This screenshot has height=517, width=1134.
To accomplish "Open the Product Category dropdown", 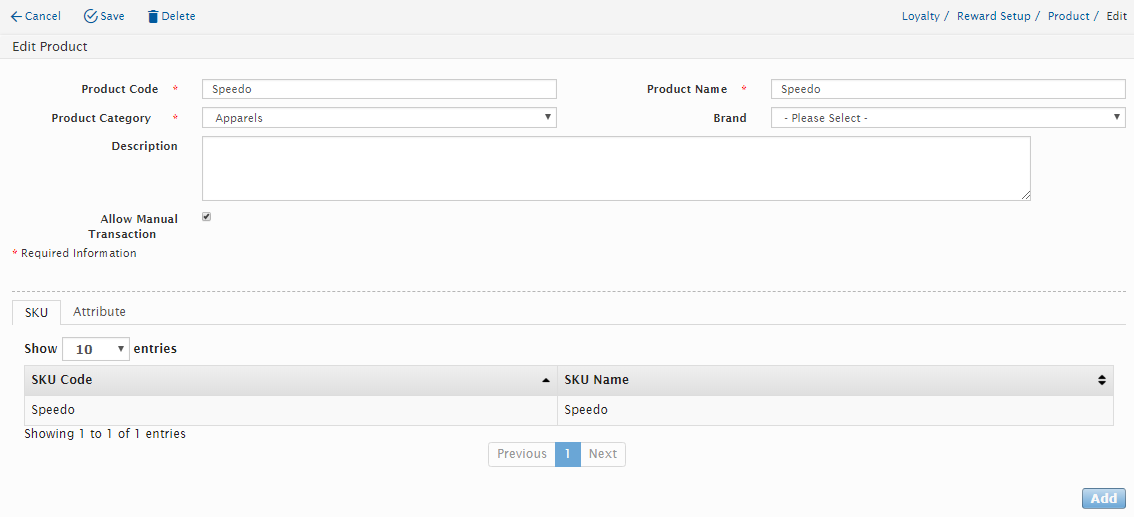I will tap(379, 118).
